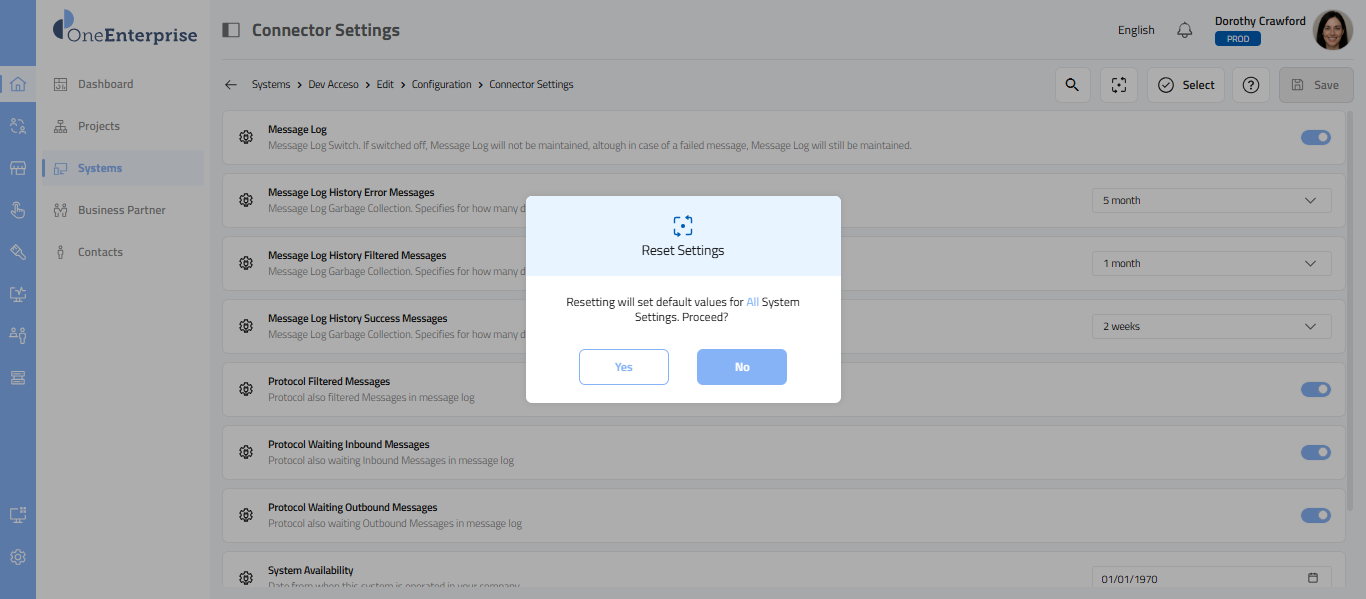This screenshot has width=1366, height=599.
Task: Open the 1 month filtered messages dropdown
Action: (1211, 263)
